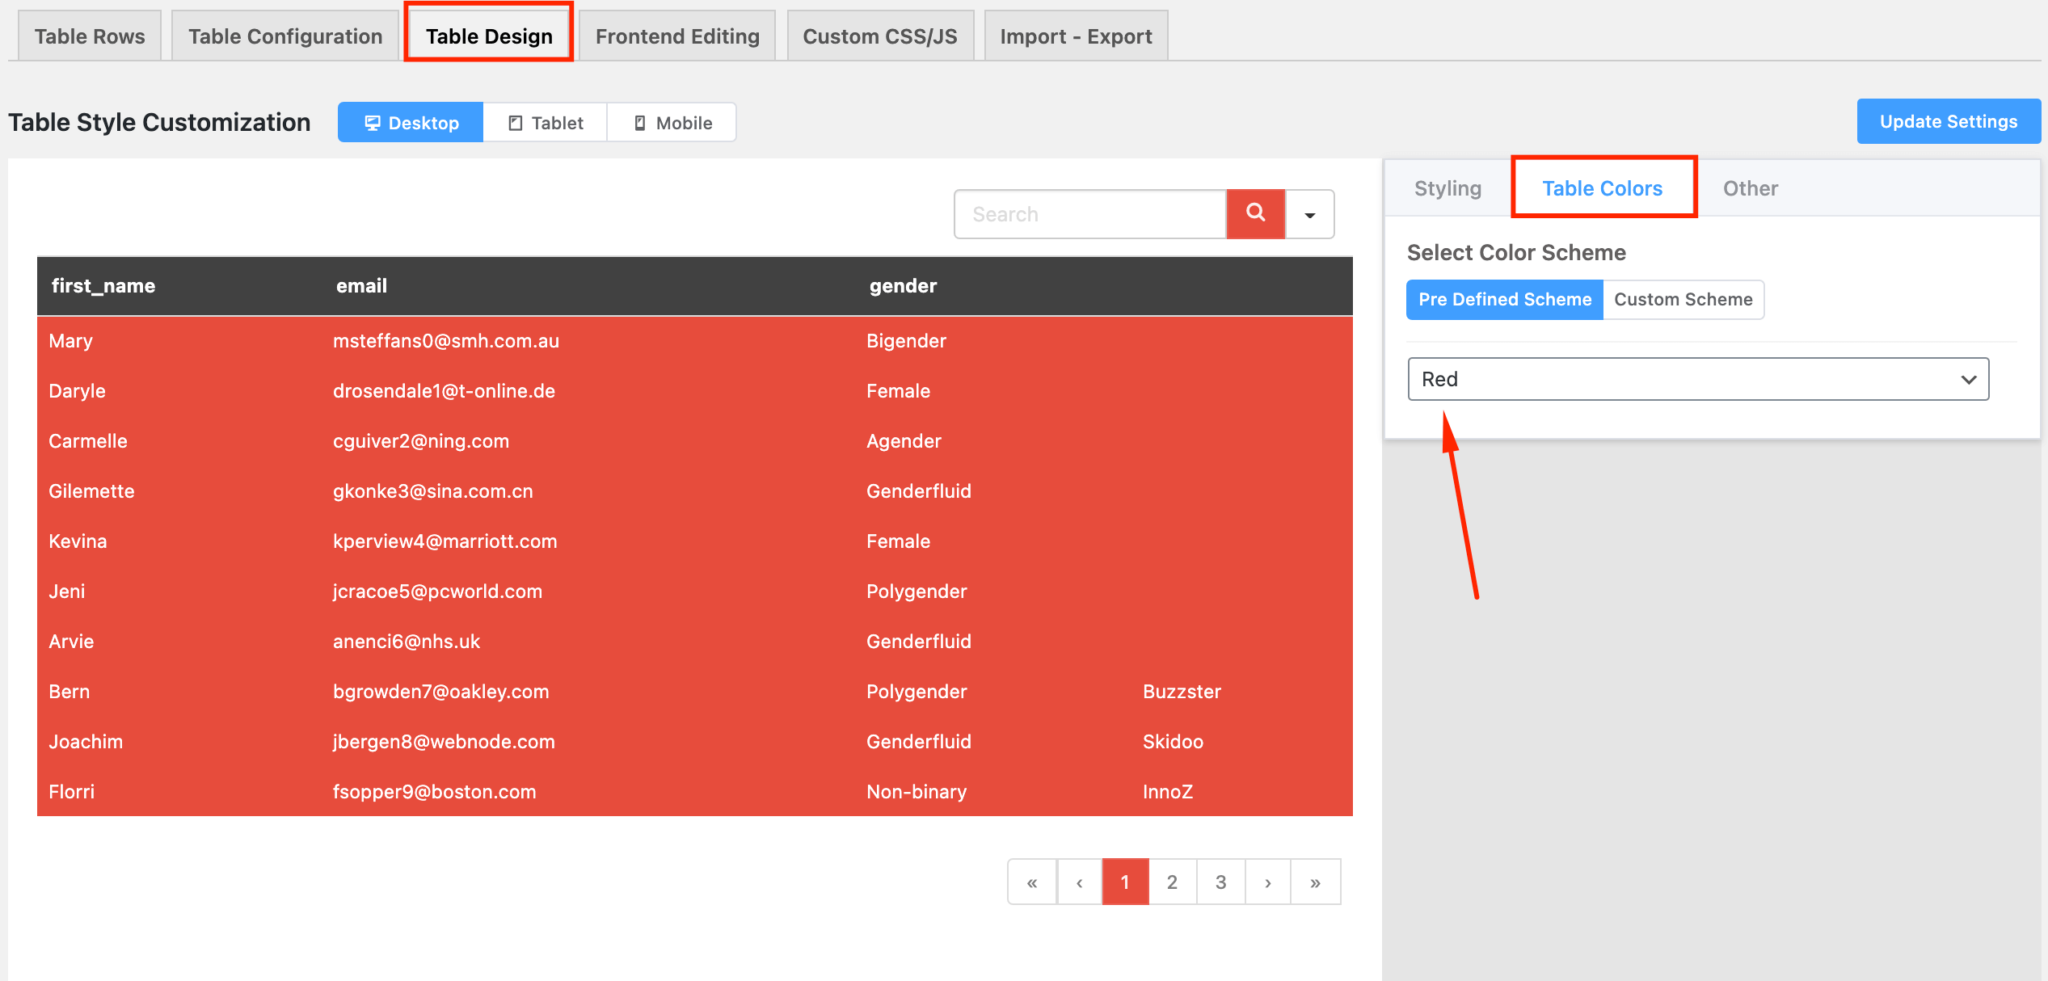Enable the Pre Defined Scheme option
2048x981 pixels.
1503,299
